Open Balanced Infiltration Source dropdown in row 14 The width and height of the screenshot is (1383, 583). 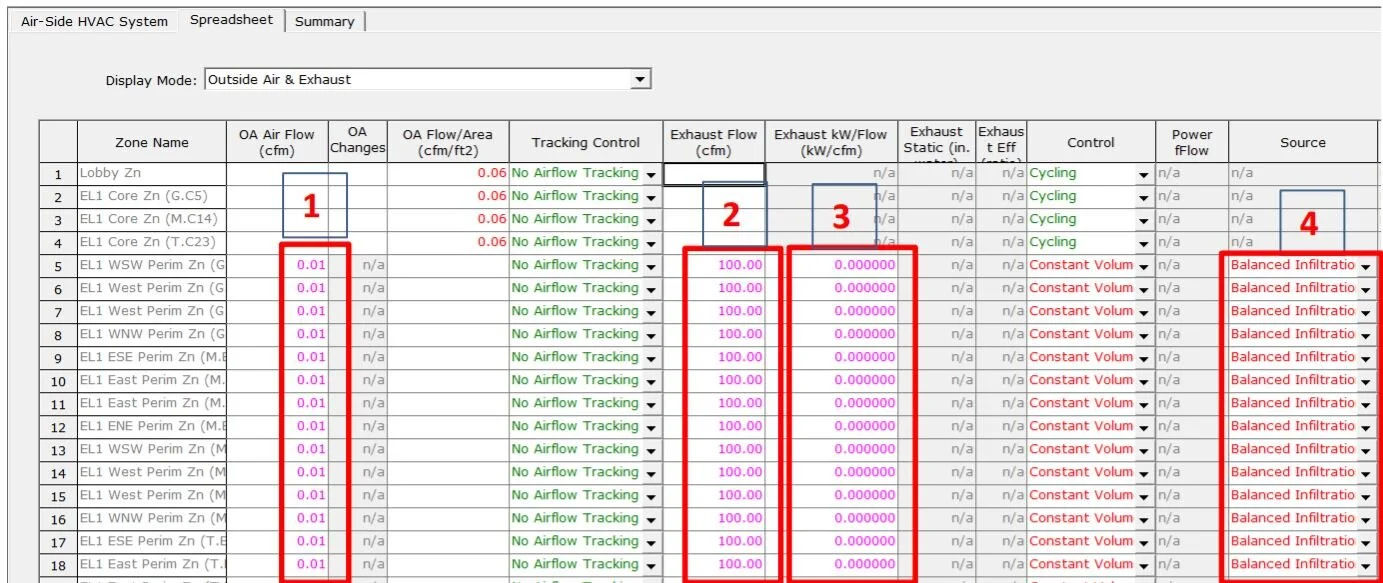pos(1366,473)
